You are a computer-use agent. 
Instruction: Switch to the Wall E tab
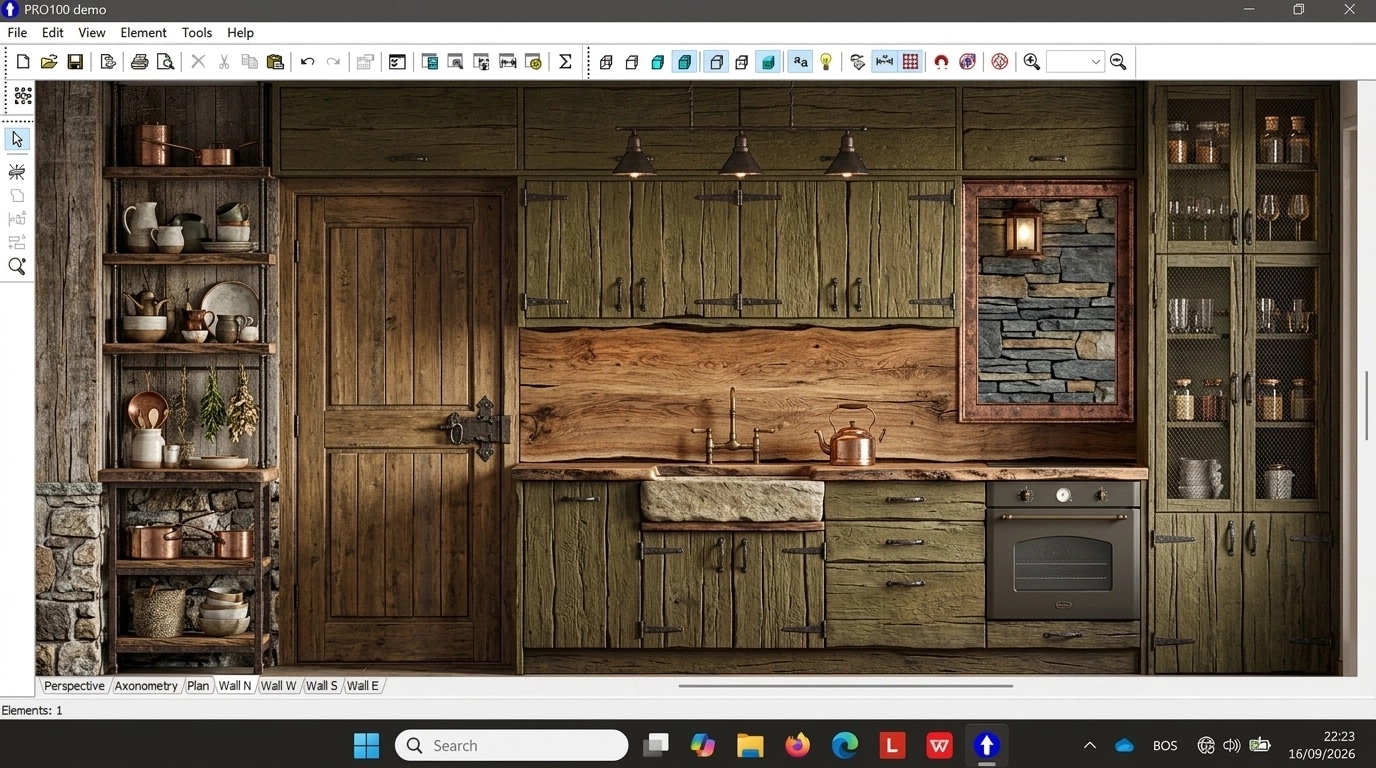tap(363, 686)
